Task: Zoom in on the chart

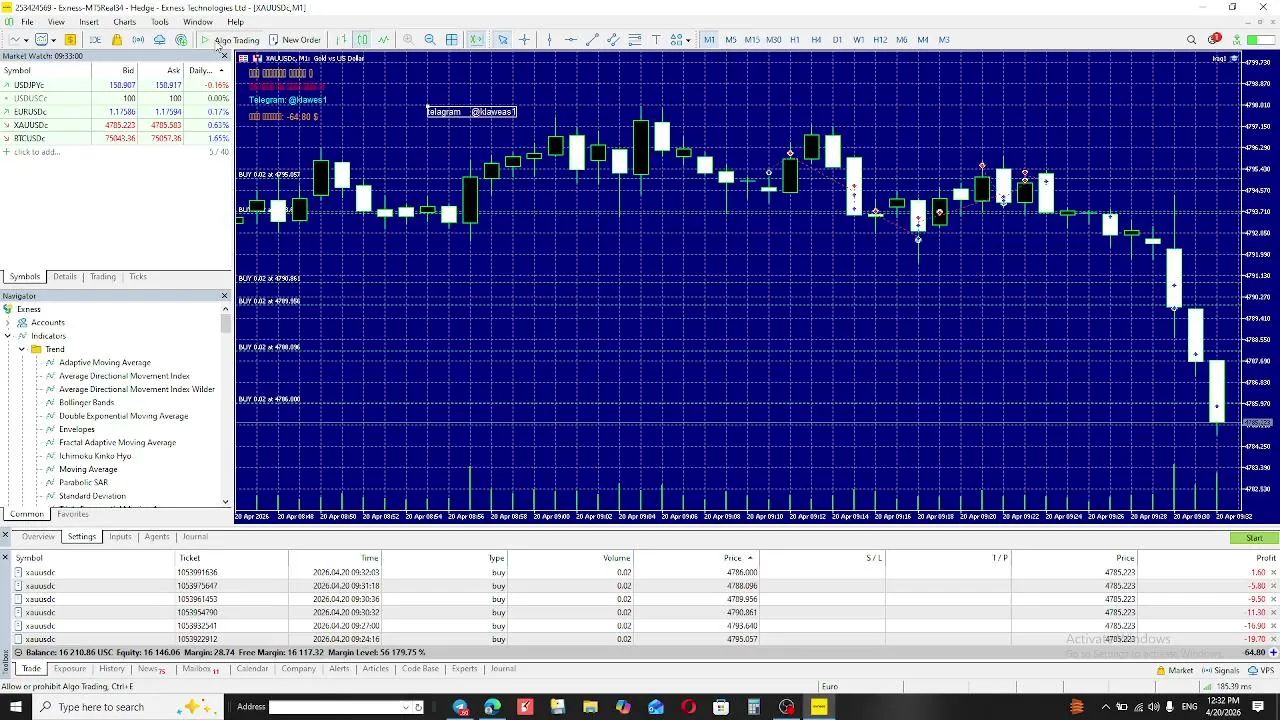Action: click(x=408, y=40)
